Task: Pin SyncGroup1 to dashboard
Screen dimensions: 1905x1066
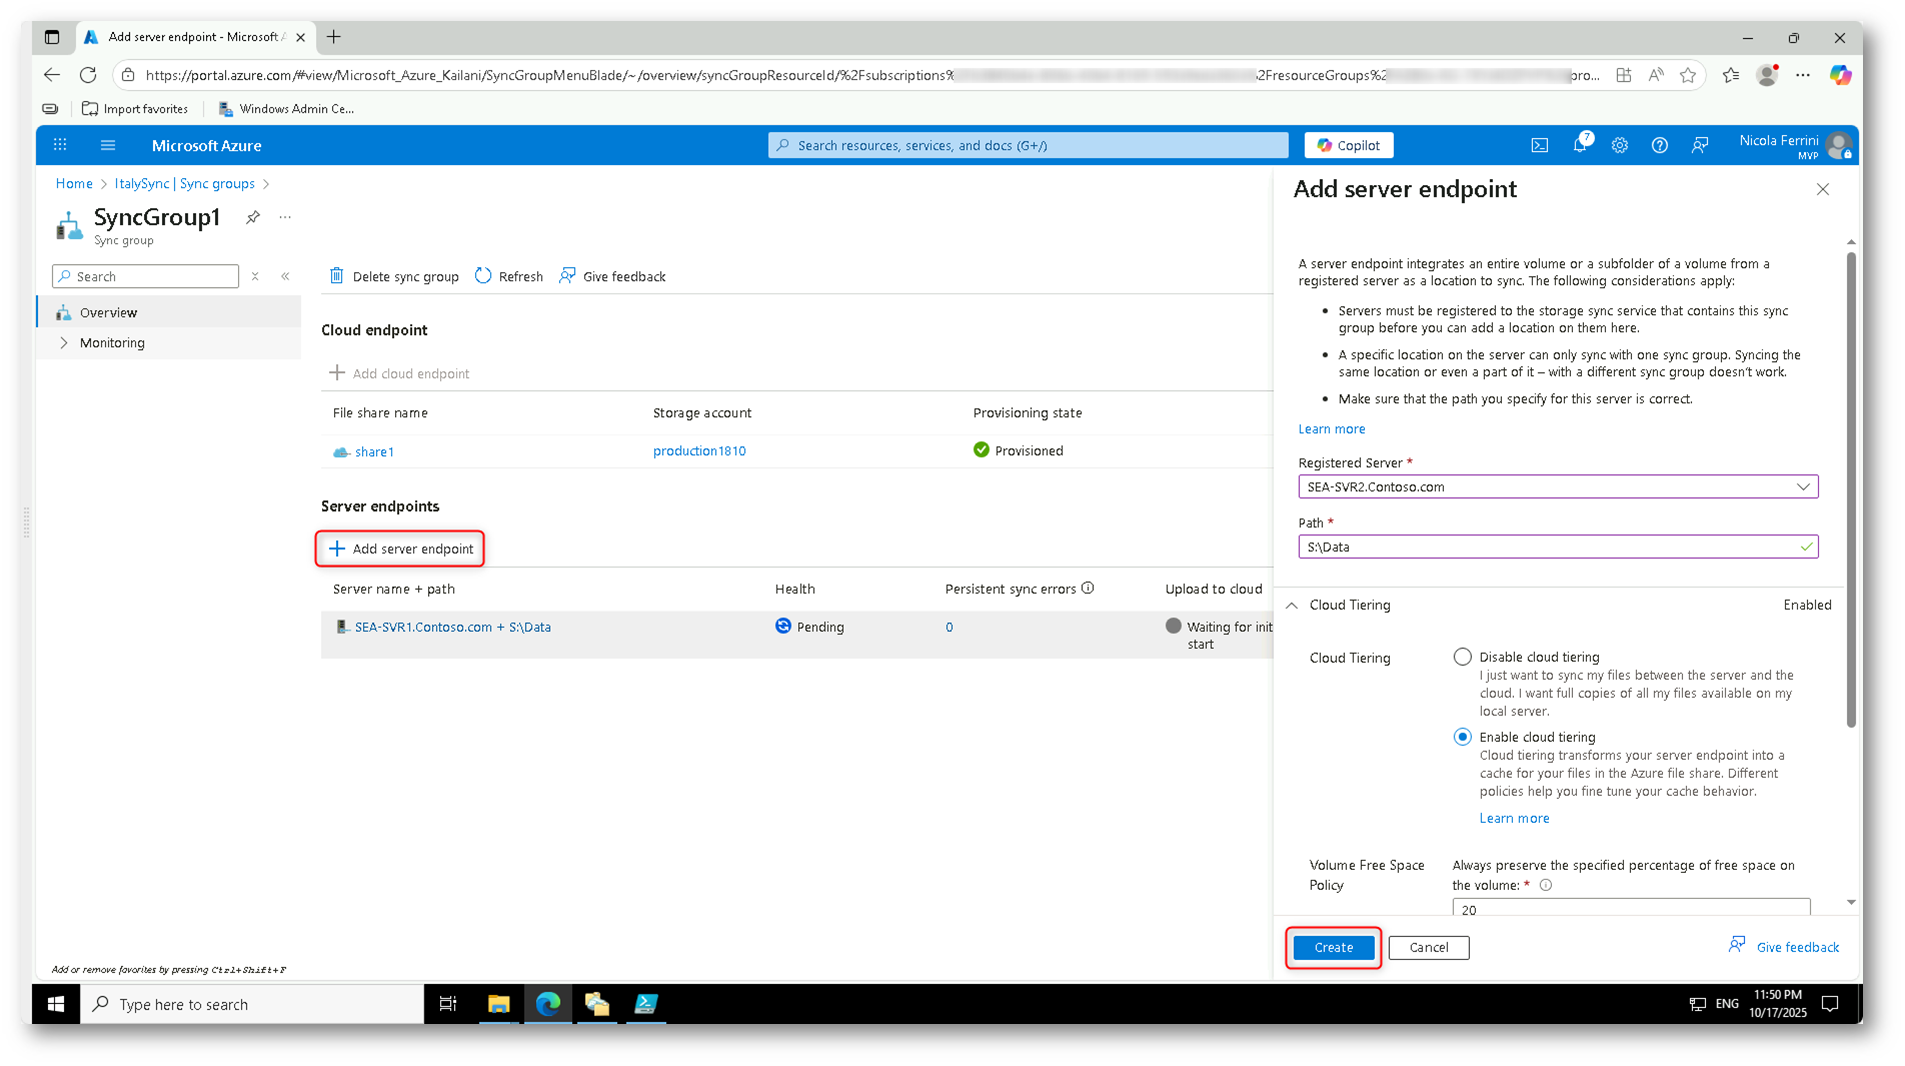Action: [253, 217]
